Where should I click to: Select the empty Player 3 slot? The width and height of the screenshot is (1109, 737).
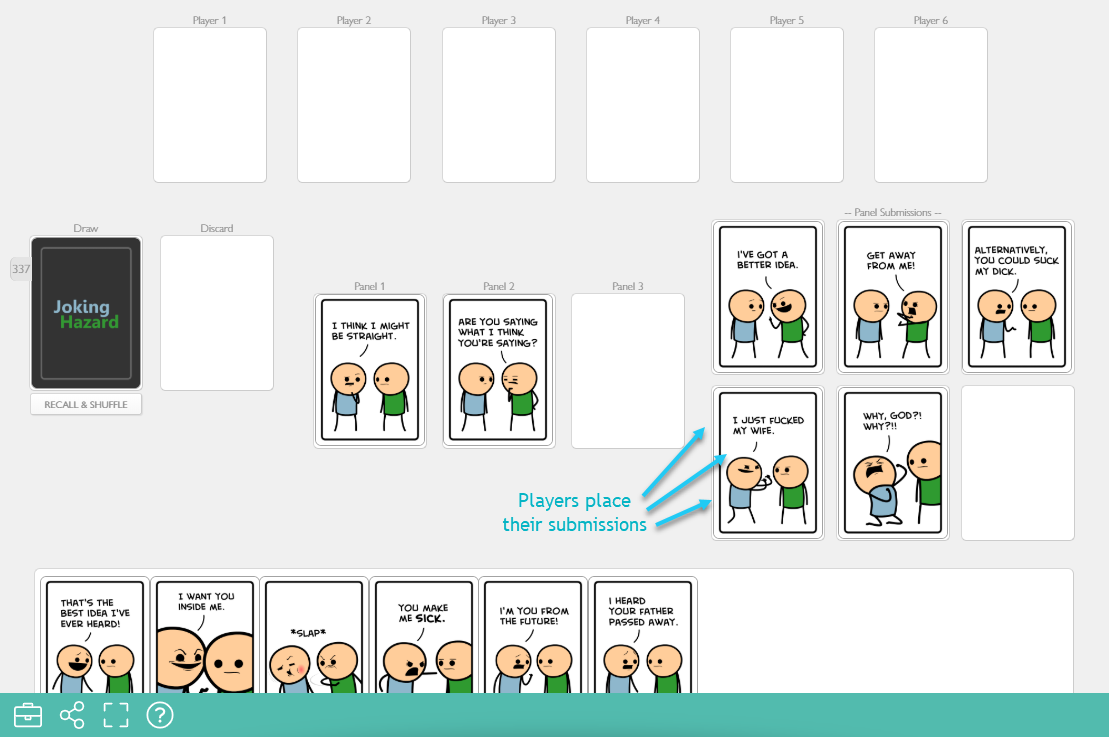coord(499,105)
